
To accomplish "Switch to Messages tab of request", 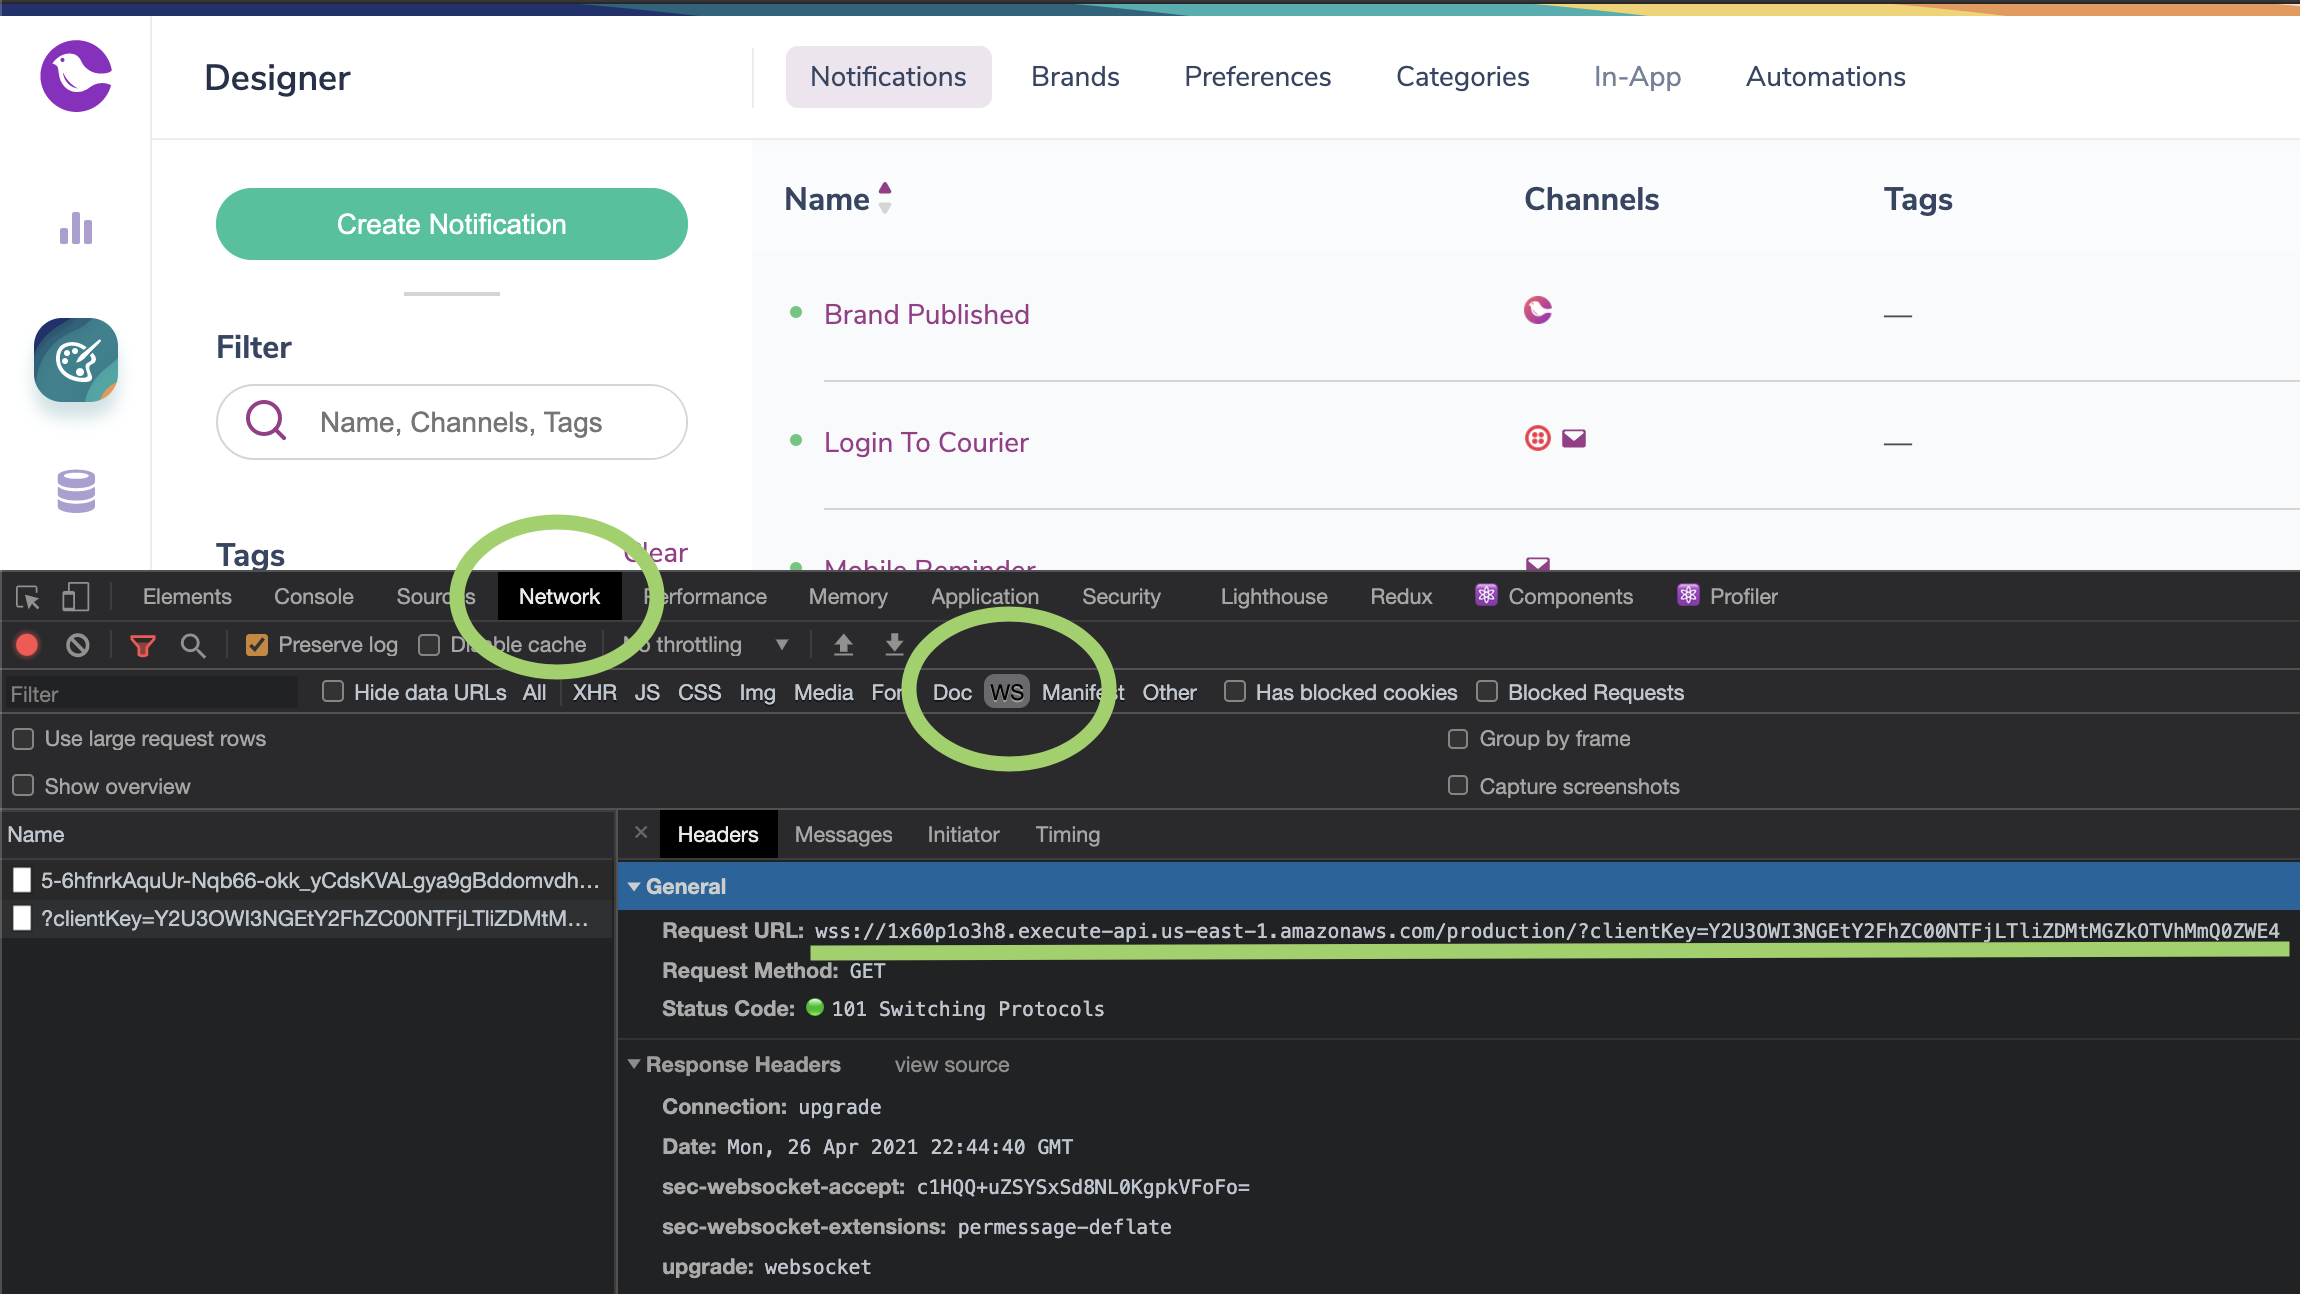I will (843, 834).
